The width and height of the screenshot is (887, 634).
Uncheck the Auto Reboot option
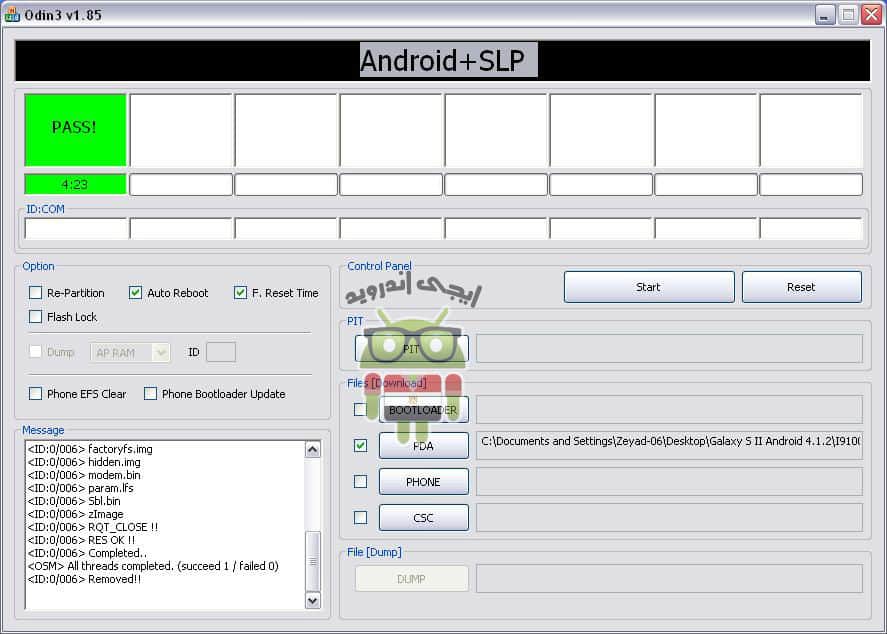pyautogui.click(x=135, y=292)
